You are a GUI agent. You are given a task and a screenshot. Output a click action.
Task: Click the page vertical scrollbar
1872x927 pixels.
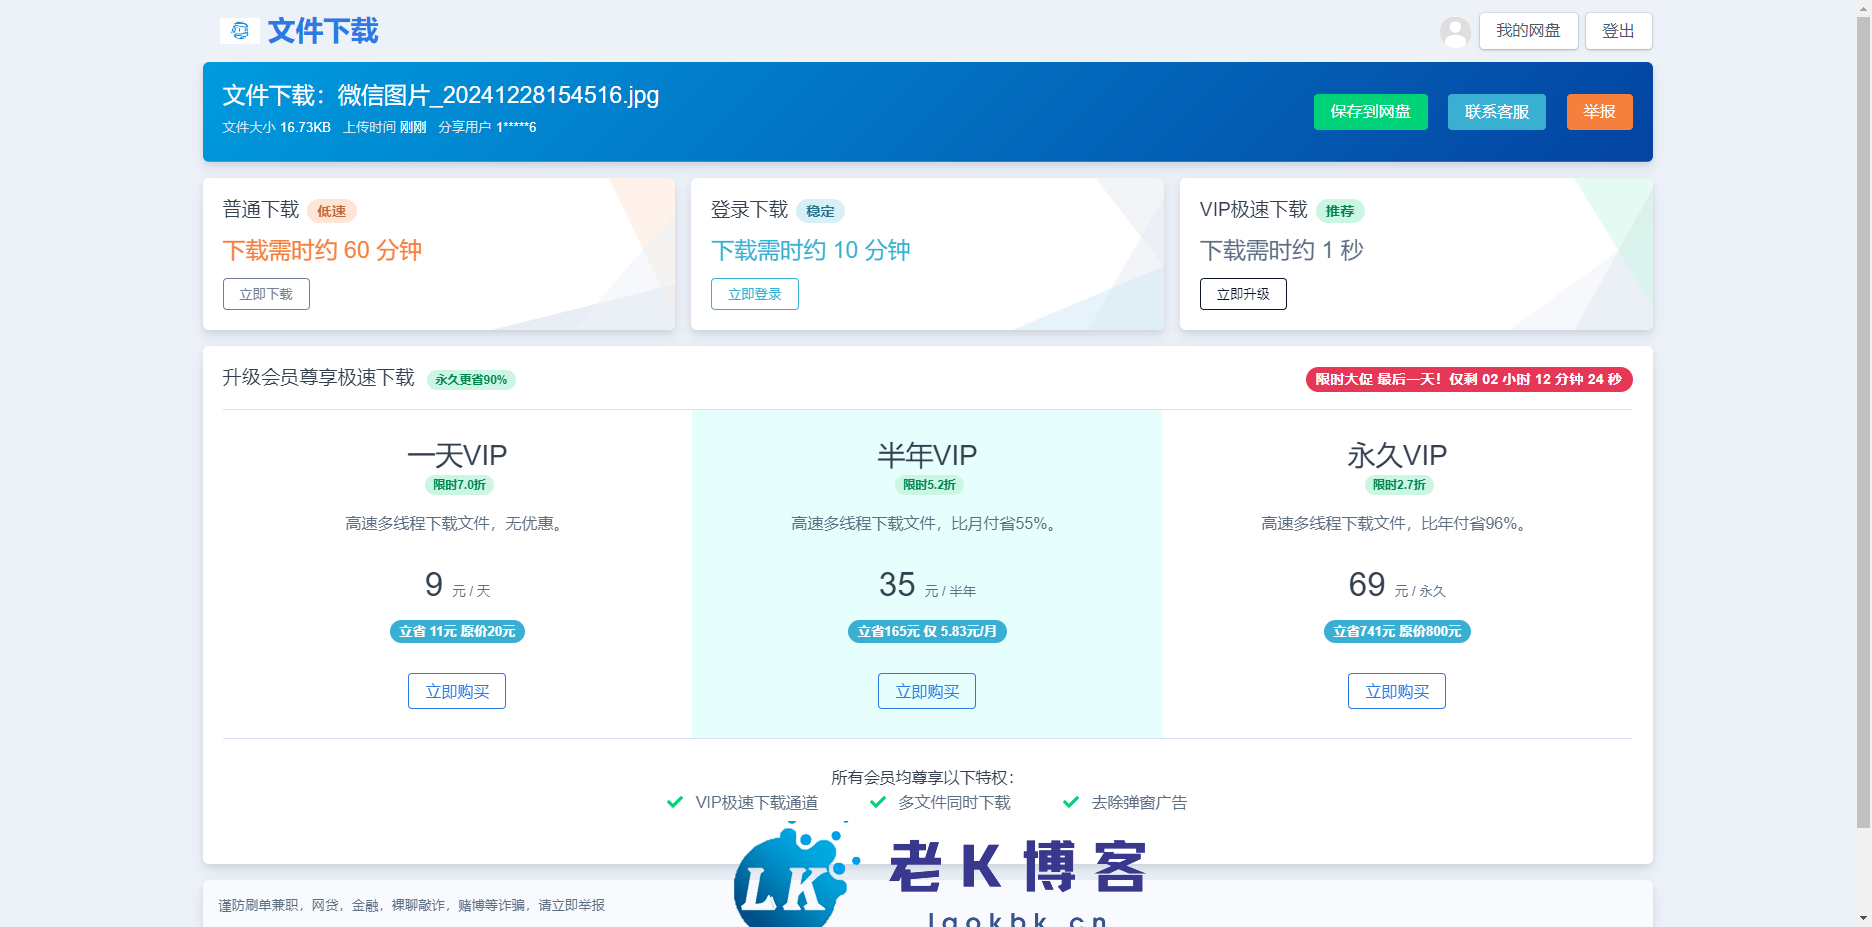(x=1863, y=420)
